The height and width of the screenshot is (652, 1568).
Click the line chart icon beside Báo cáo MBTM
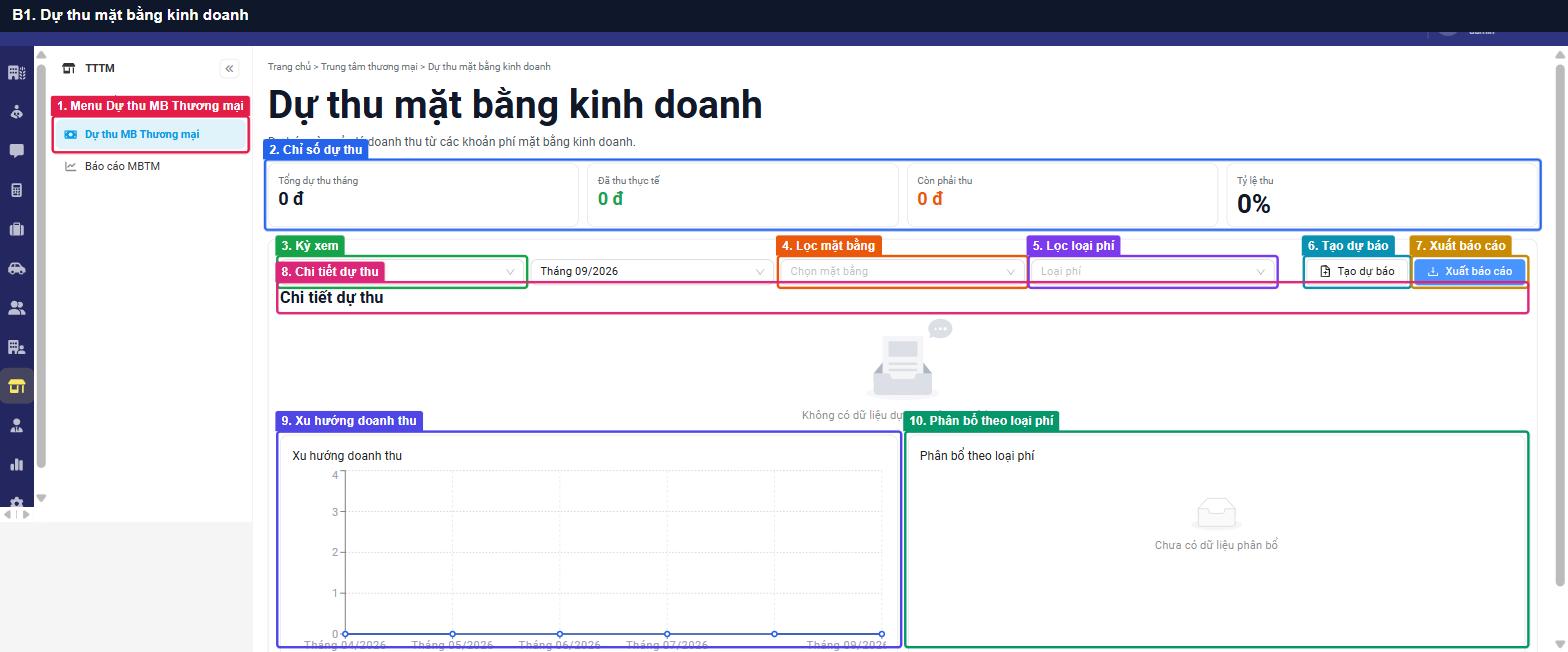pyautogui.click(x=71, y=166)
